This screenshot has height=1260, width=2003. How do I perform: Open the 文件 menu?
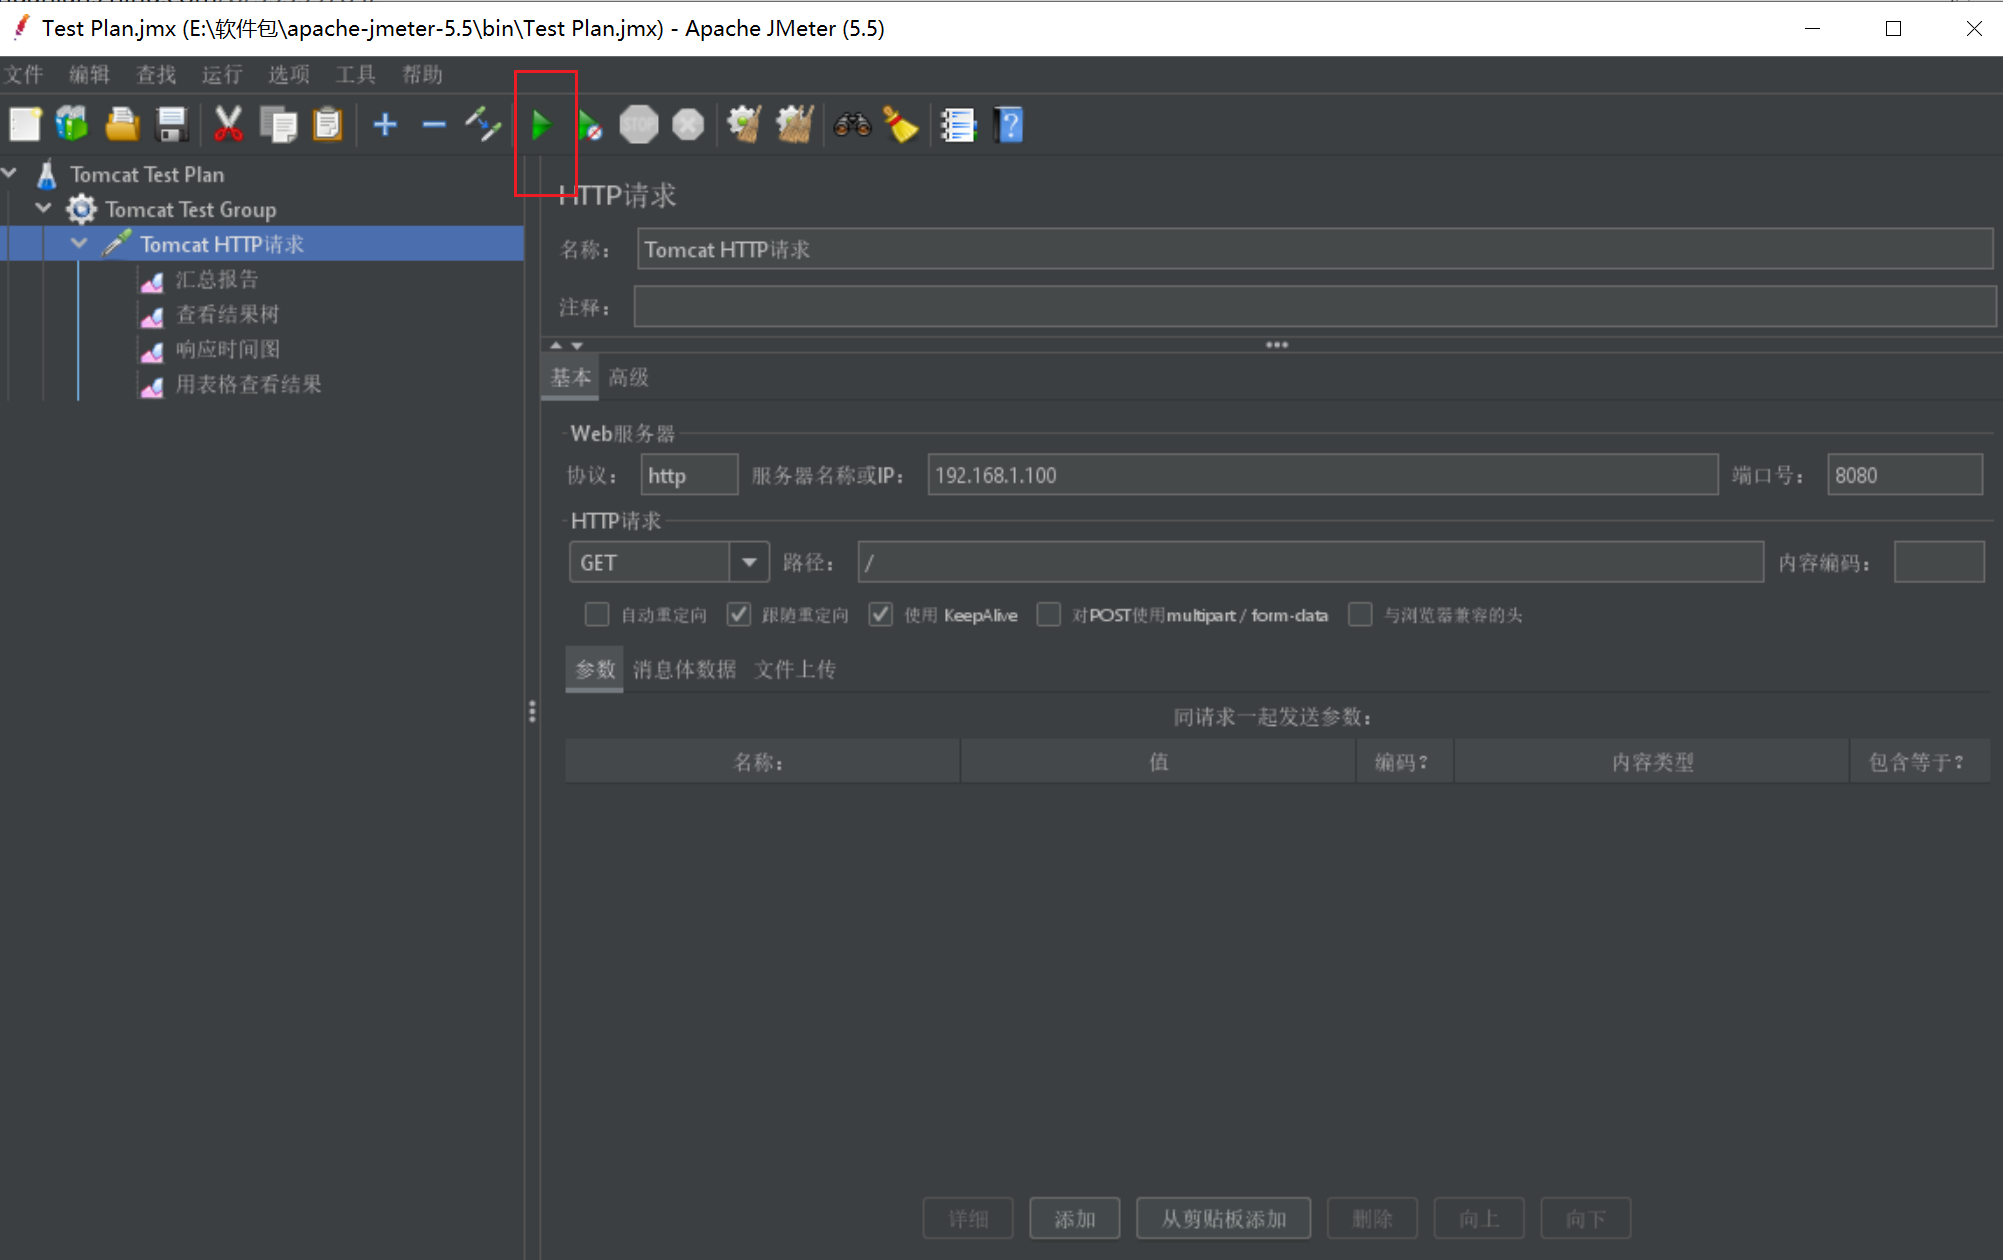tap(22, 75)
